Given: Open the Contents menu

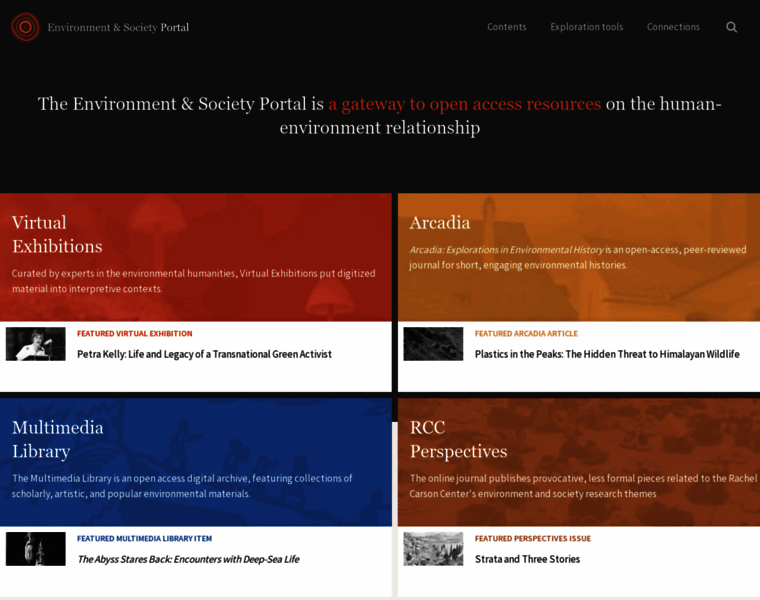Looking at the screenshot, I should coord(507,27).
